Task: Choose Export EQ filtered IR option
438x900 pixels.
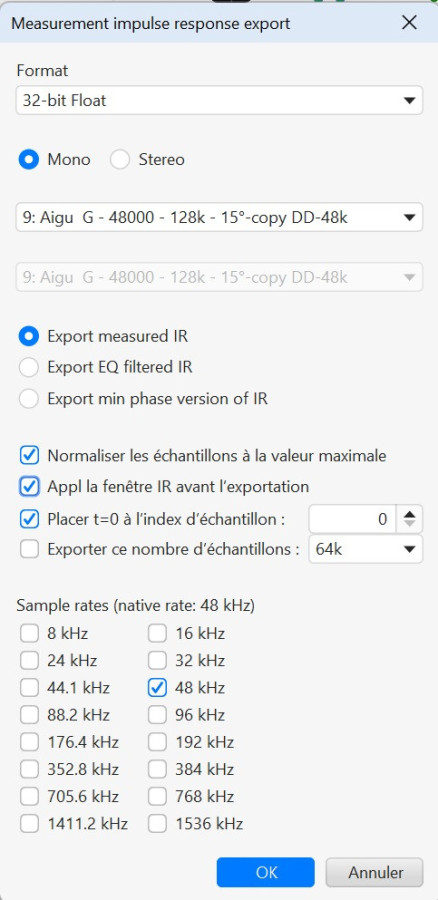Action: click(x=29, y=367)
